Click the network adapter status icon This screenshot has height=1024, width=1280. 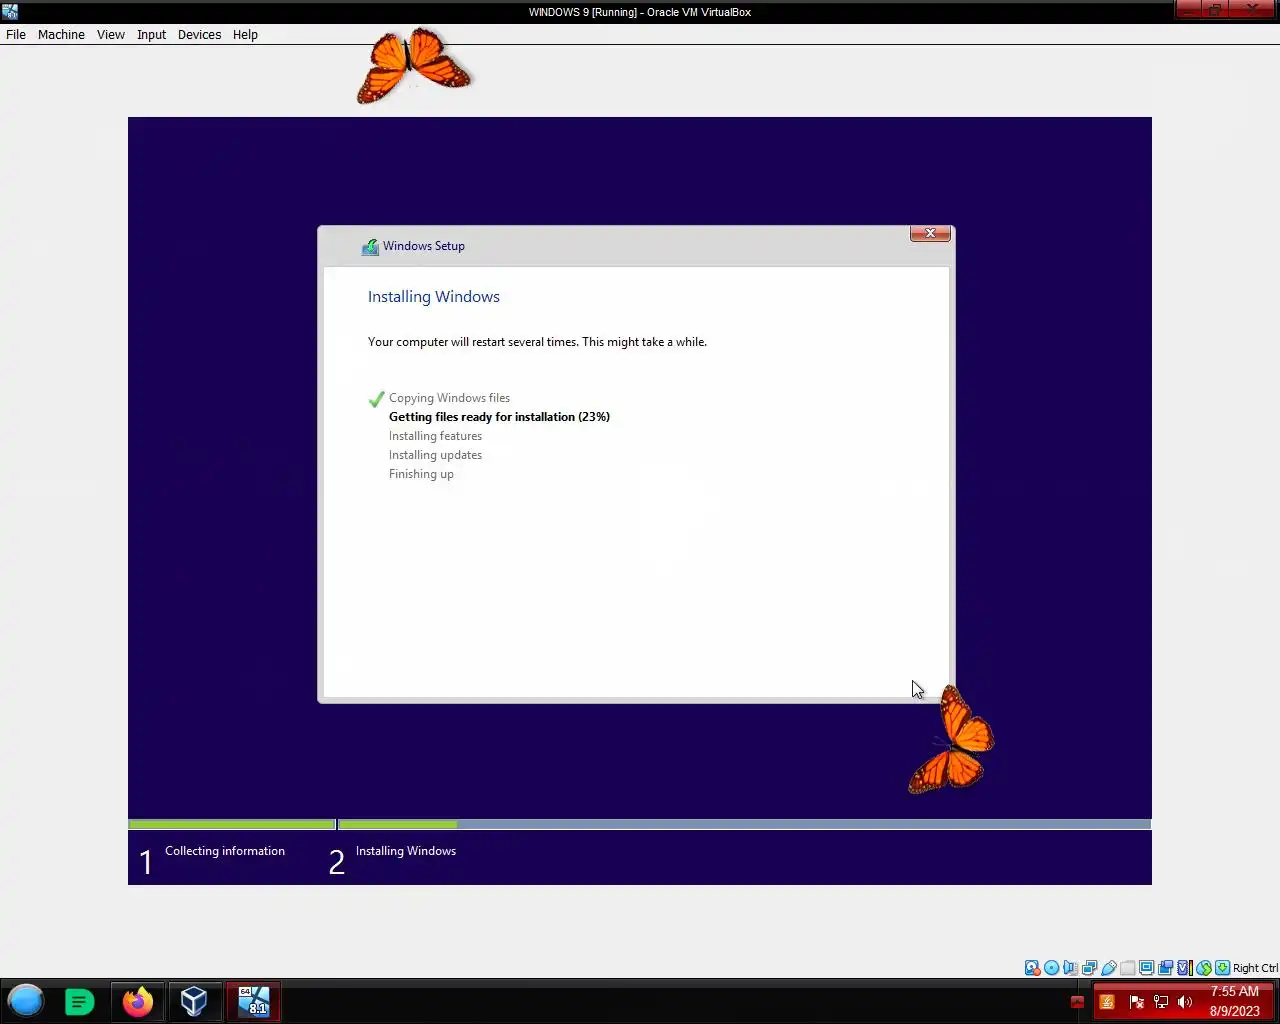point(1089,968)
